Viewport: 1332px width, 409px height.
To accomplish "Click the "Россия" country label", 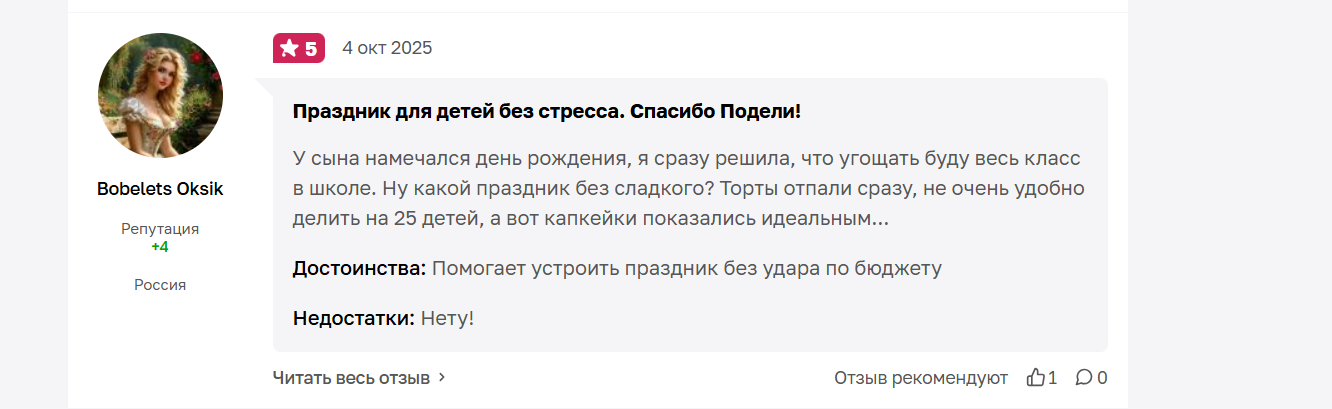I will pyautogui.click(x=160, y=285).
